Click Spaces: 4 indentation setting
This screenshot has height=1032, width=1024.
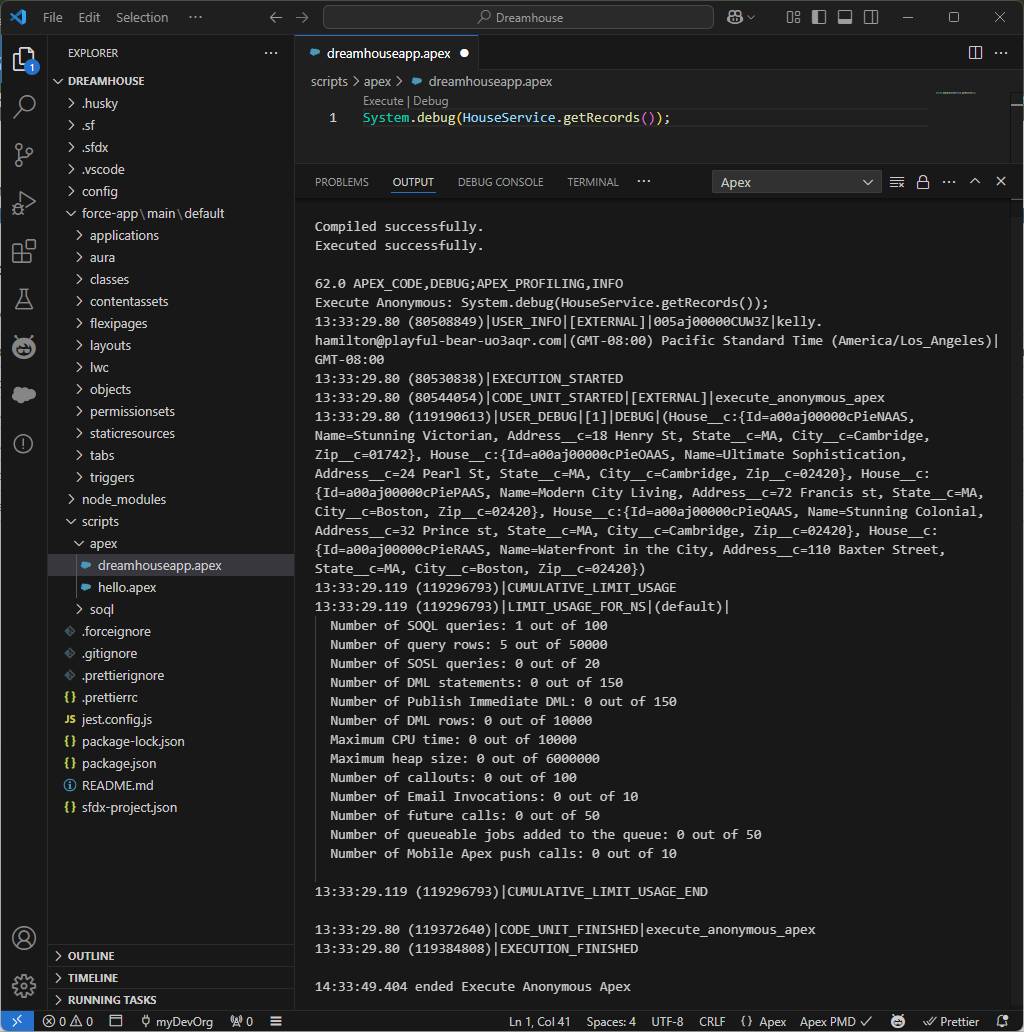coord(611,1021)
